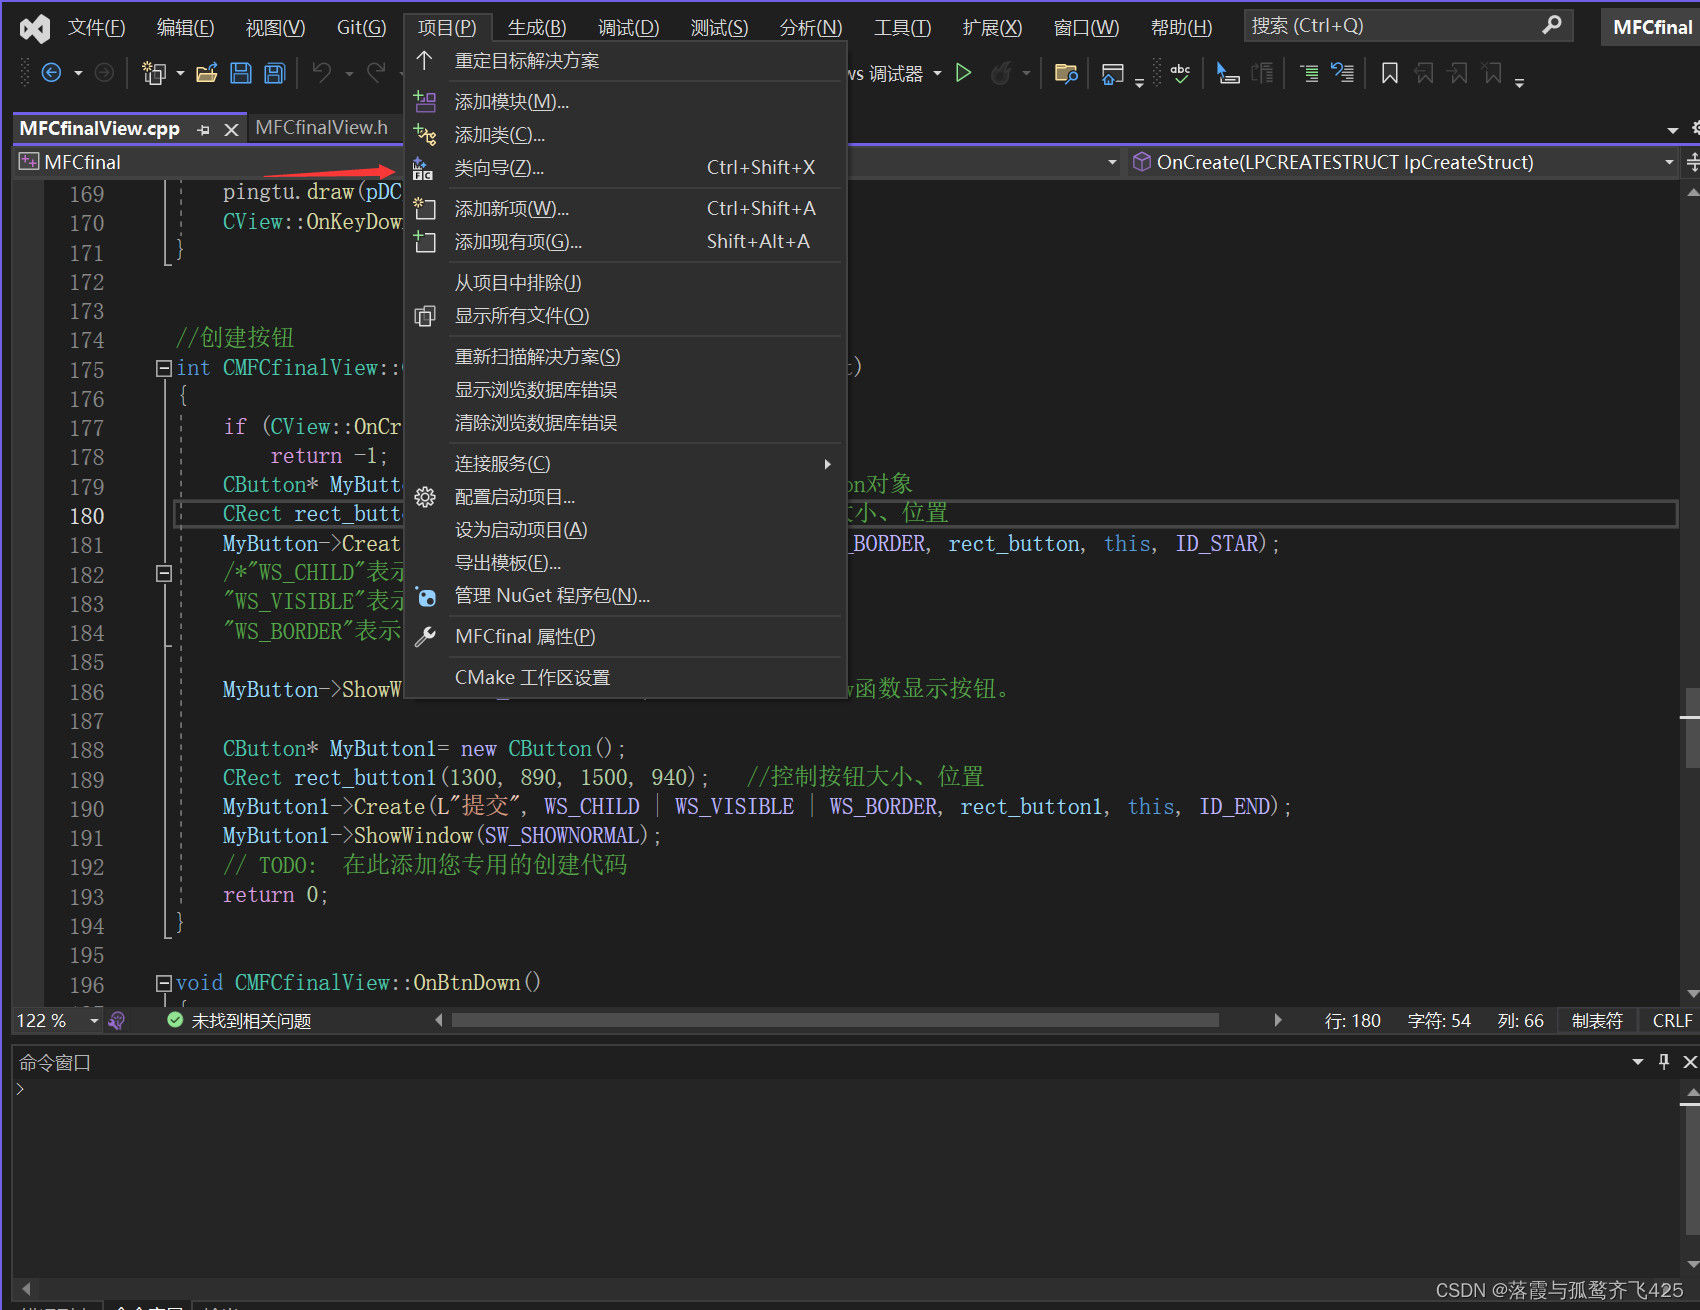This screenshot has width=1700, height=1310.
Task: Open the 生成(B) menu
Action: pyautogui.click(x=537, y=27)
